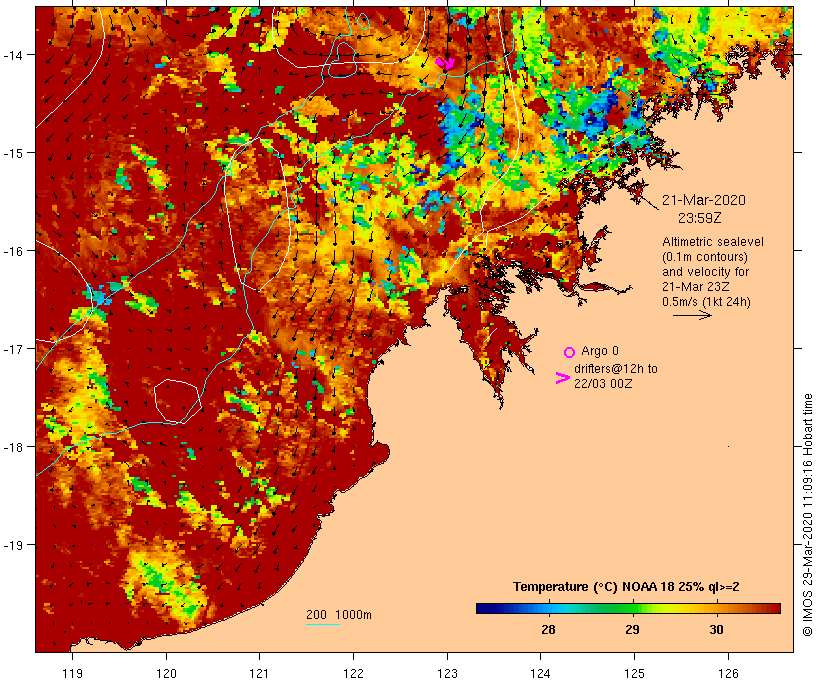Click the '23:59Z' time text

pyautogui.click(x=700, y=218)
